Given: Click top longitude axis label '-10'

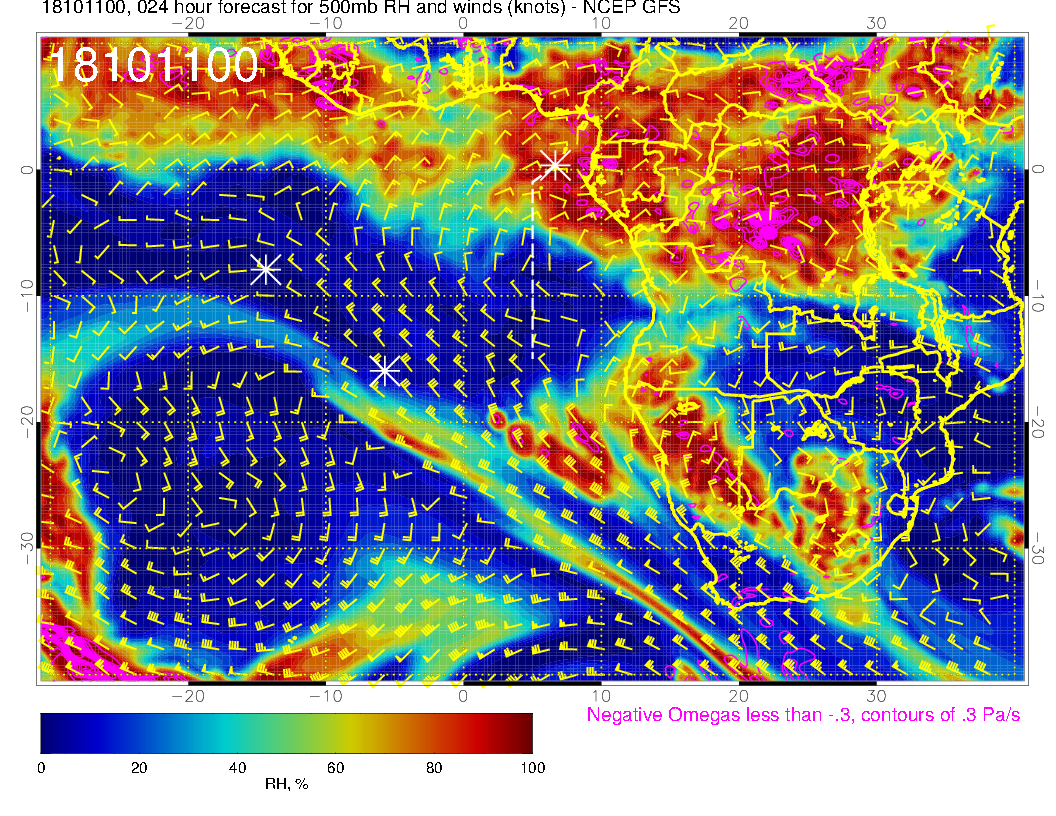Looking at the screenshot, I should pyautogui.click(x=326, y=24).
